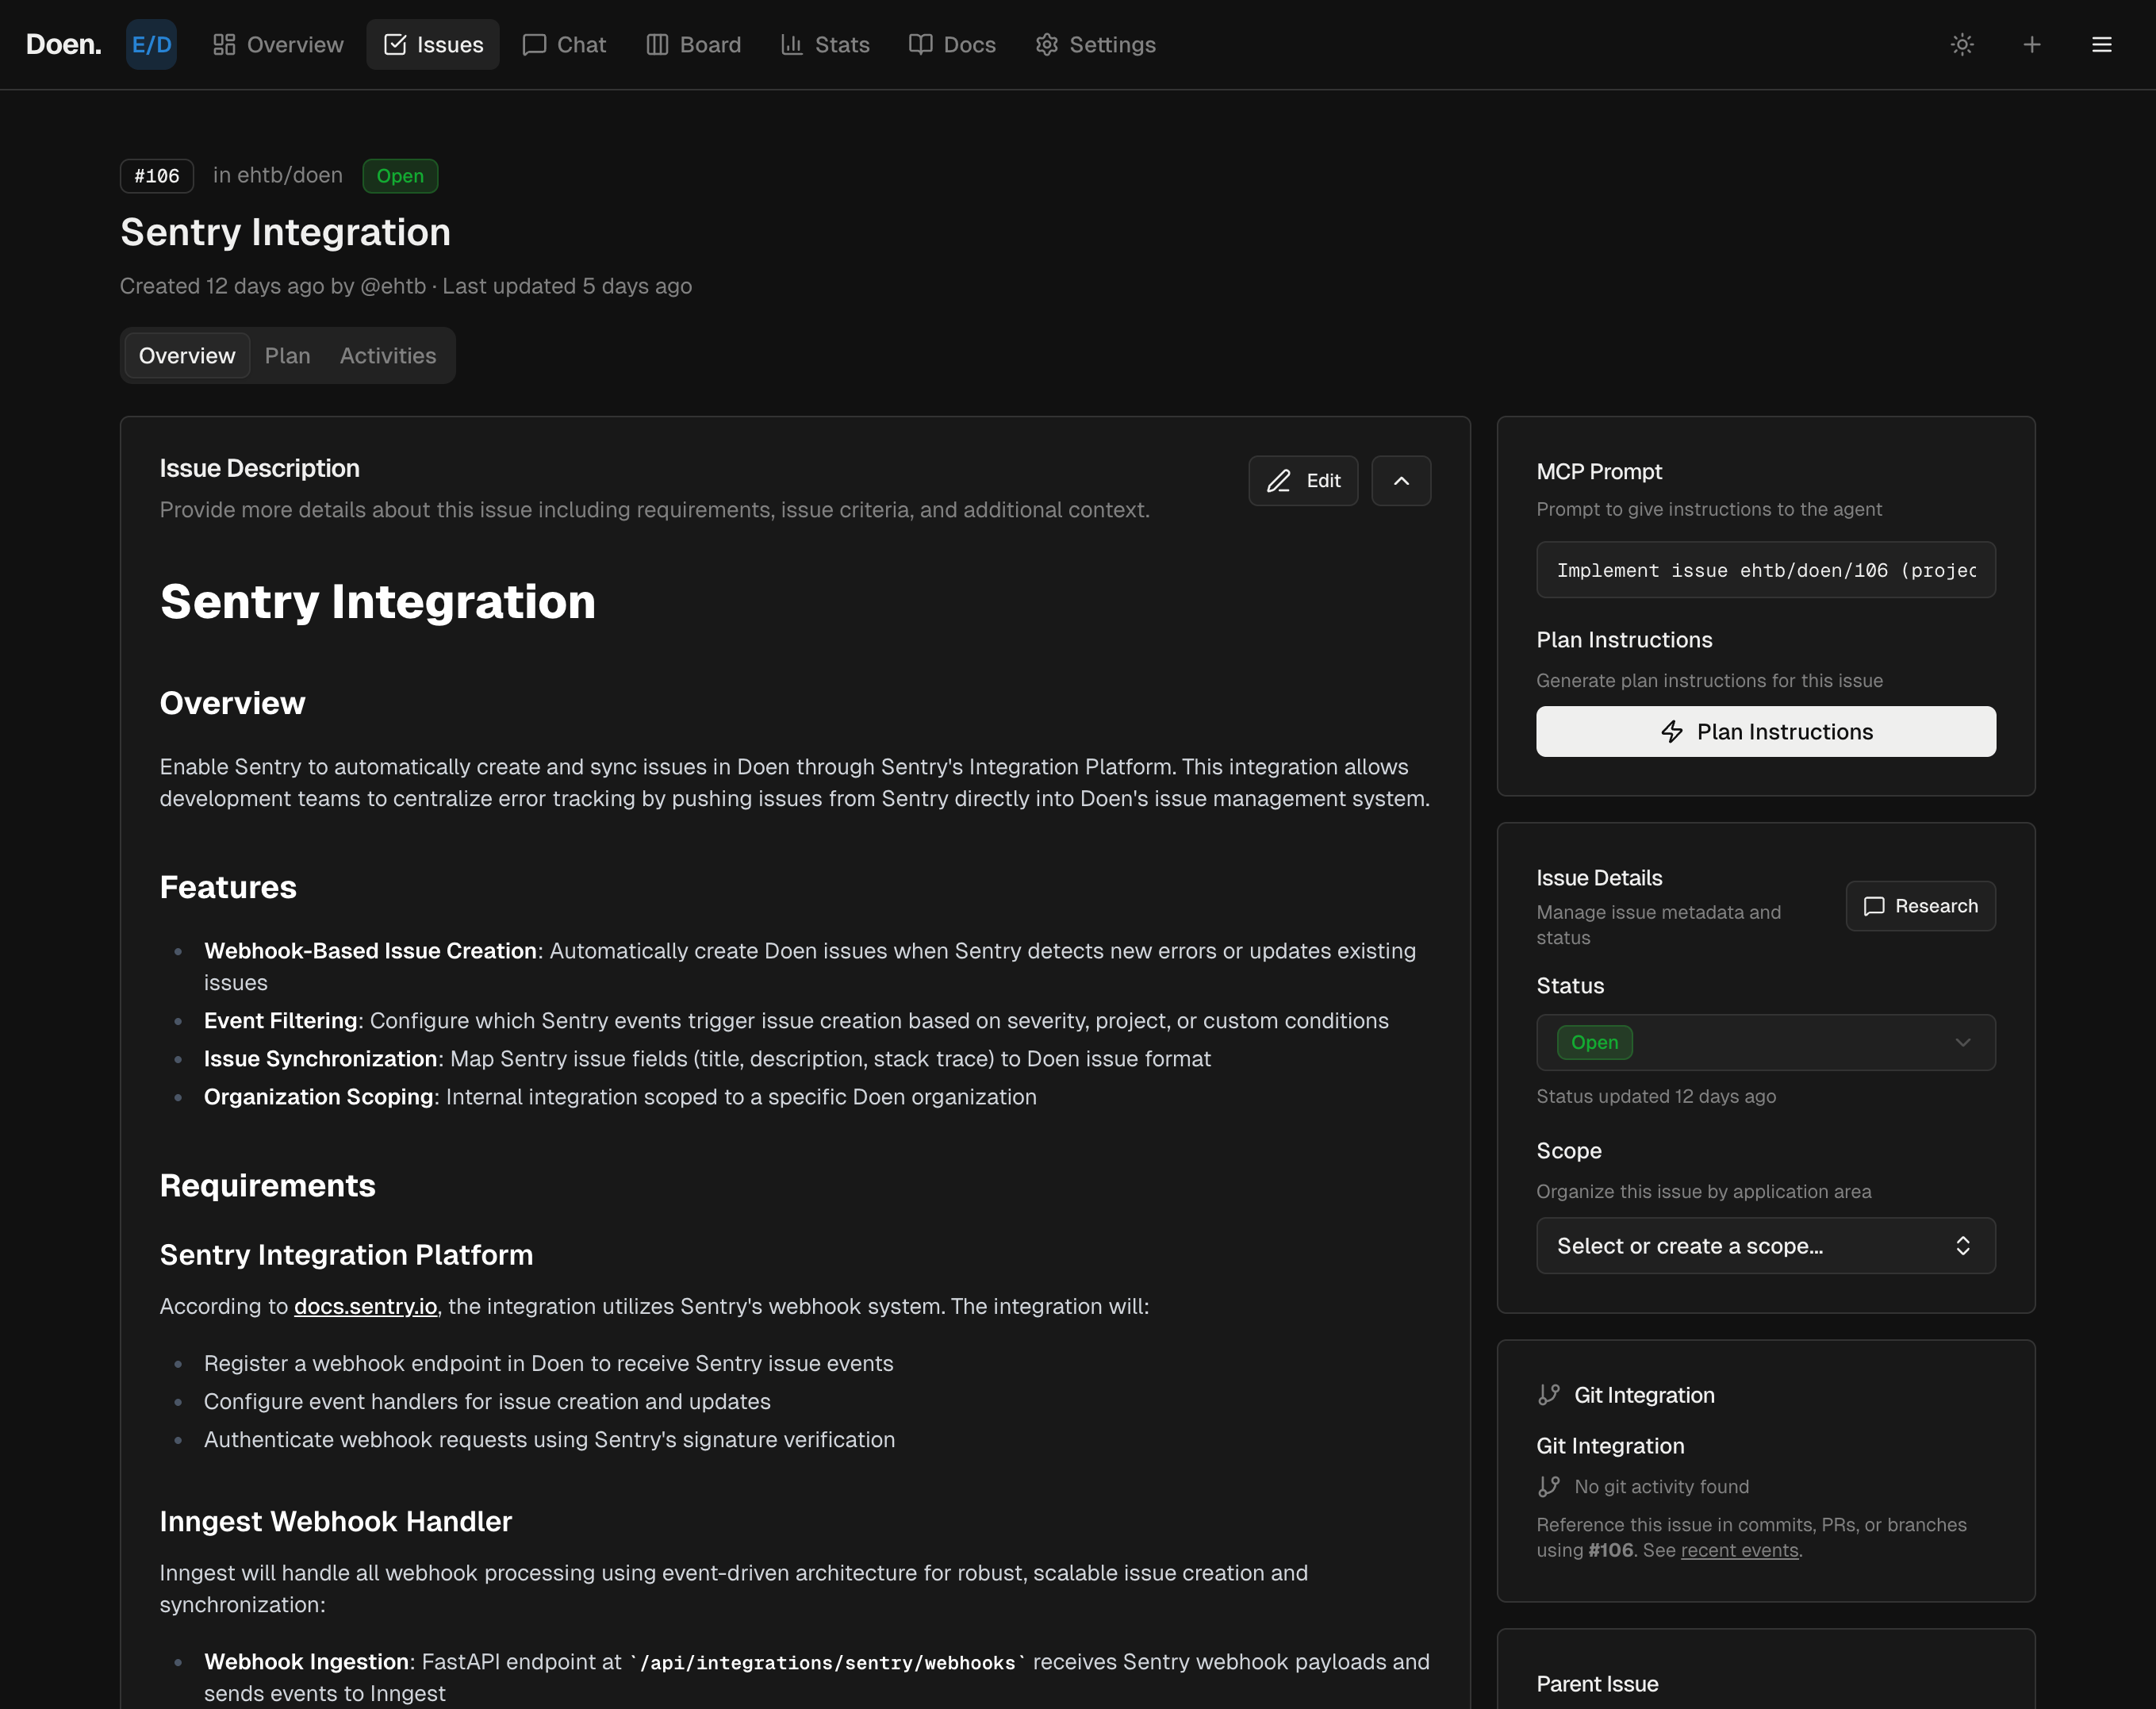Follow the docs.sentry.io link
2156x1709 pixels.
(x=365, y=1306)
